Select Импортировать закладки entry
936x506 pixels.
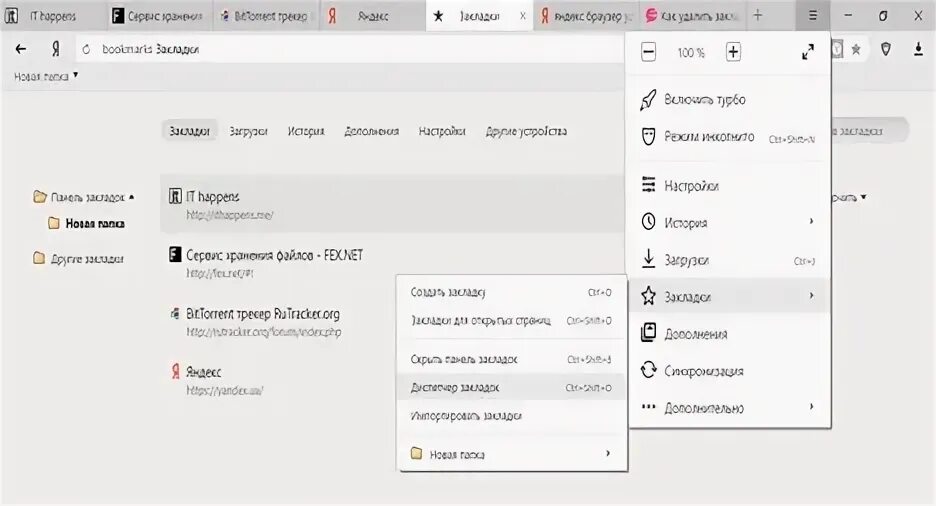[x=512, y=415]
